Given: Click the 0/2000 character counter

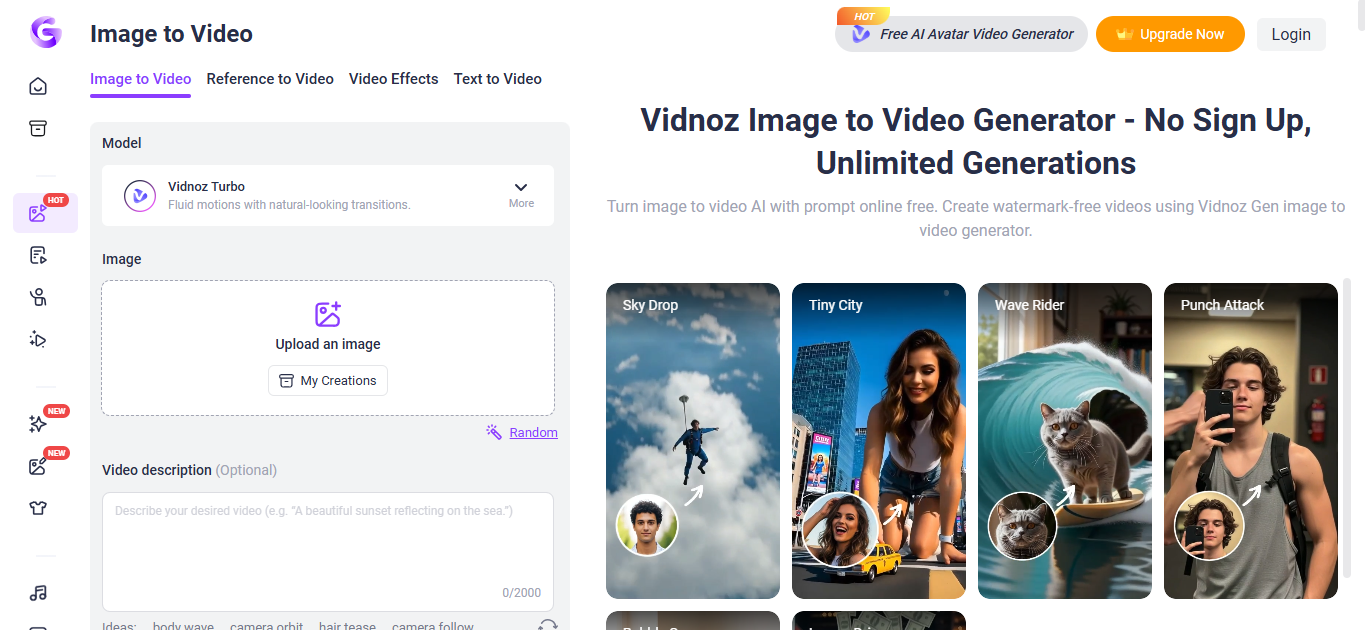Looking at the screenshot, I should click(521, 593).
